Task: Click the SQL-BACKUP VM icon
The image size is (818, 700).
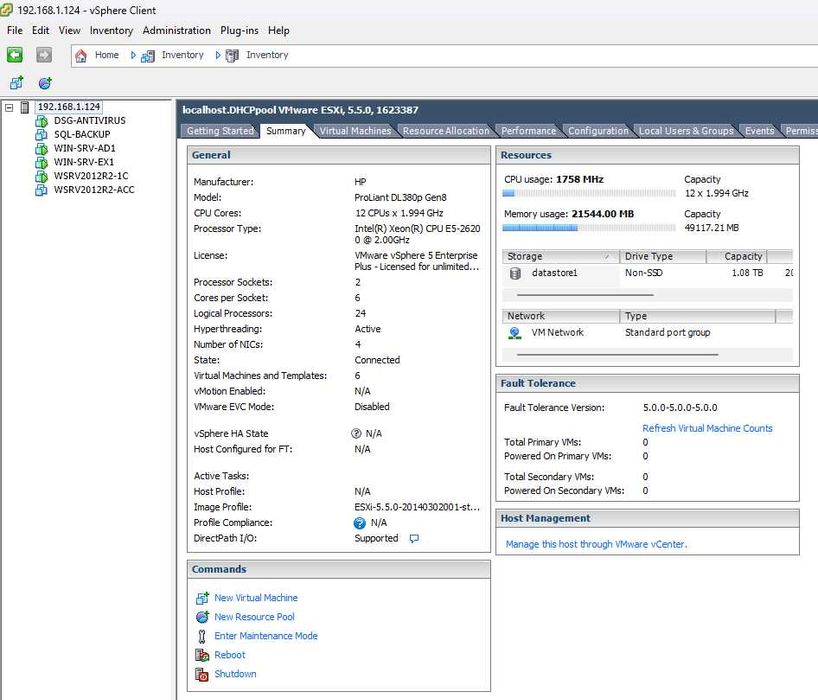Action: 41,135
